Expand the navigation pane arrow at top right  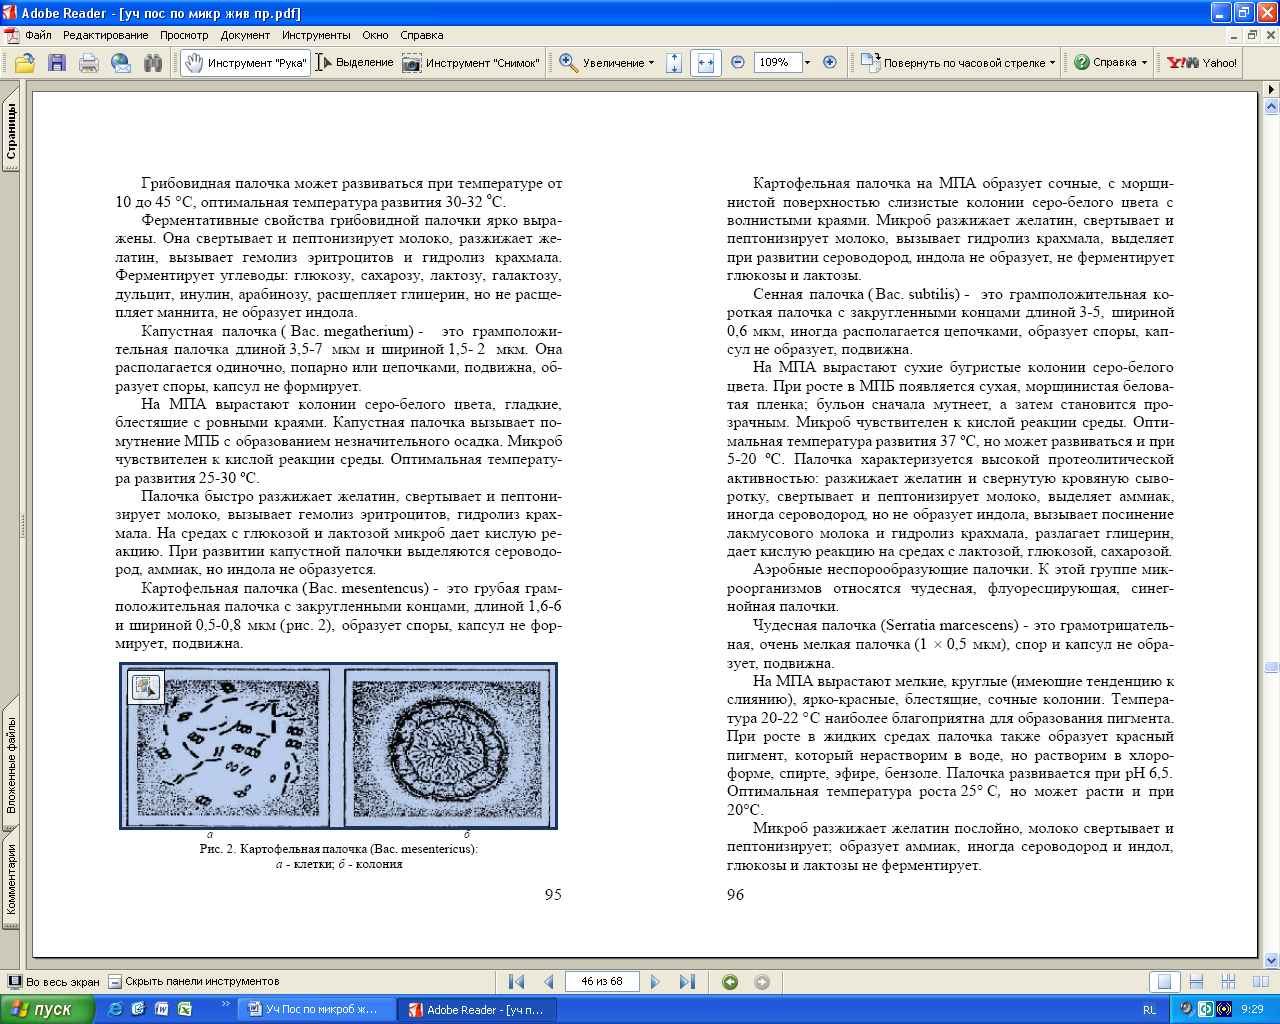click(x=1272, y=89)
